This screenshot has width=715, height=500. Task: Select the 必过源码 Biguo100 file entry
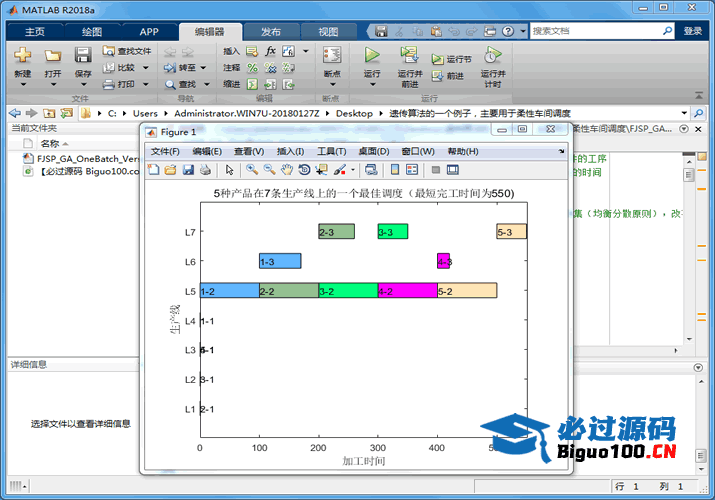click(x=81, y=171)
